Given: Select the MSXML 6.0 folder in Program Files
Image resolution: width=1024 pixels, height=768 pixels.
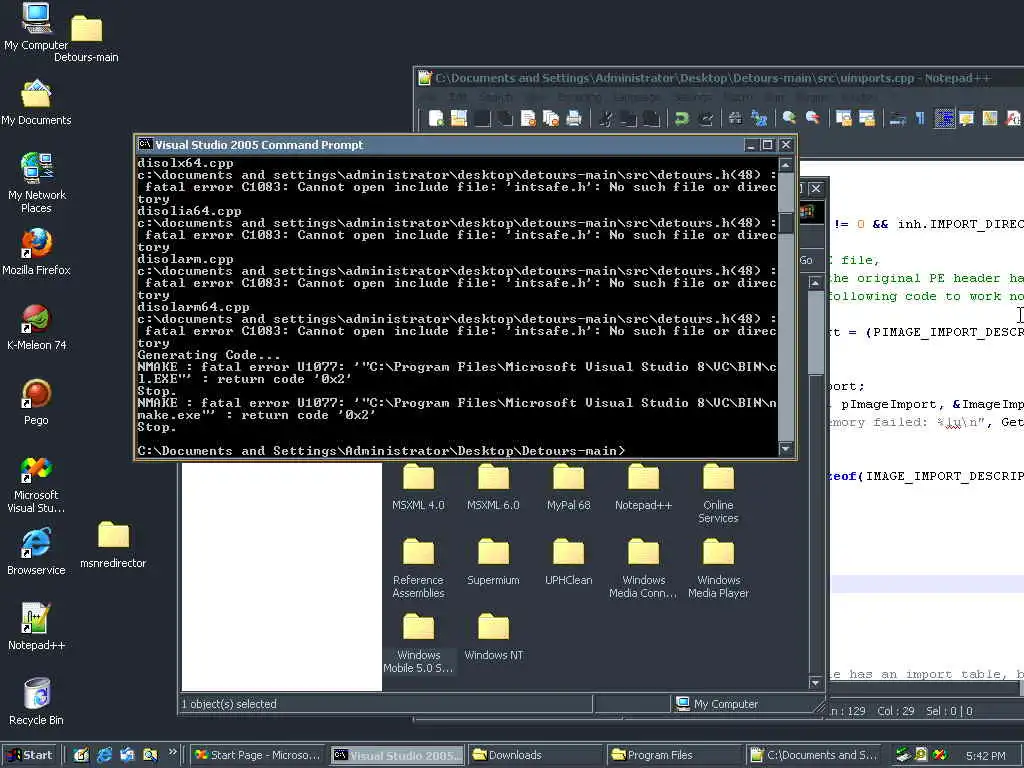Looking at the screenshot, I should (x=493, y=487).
